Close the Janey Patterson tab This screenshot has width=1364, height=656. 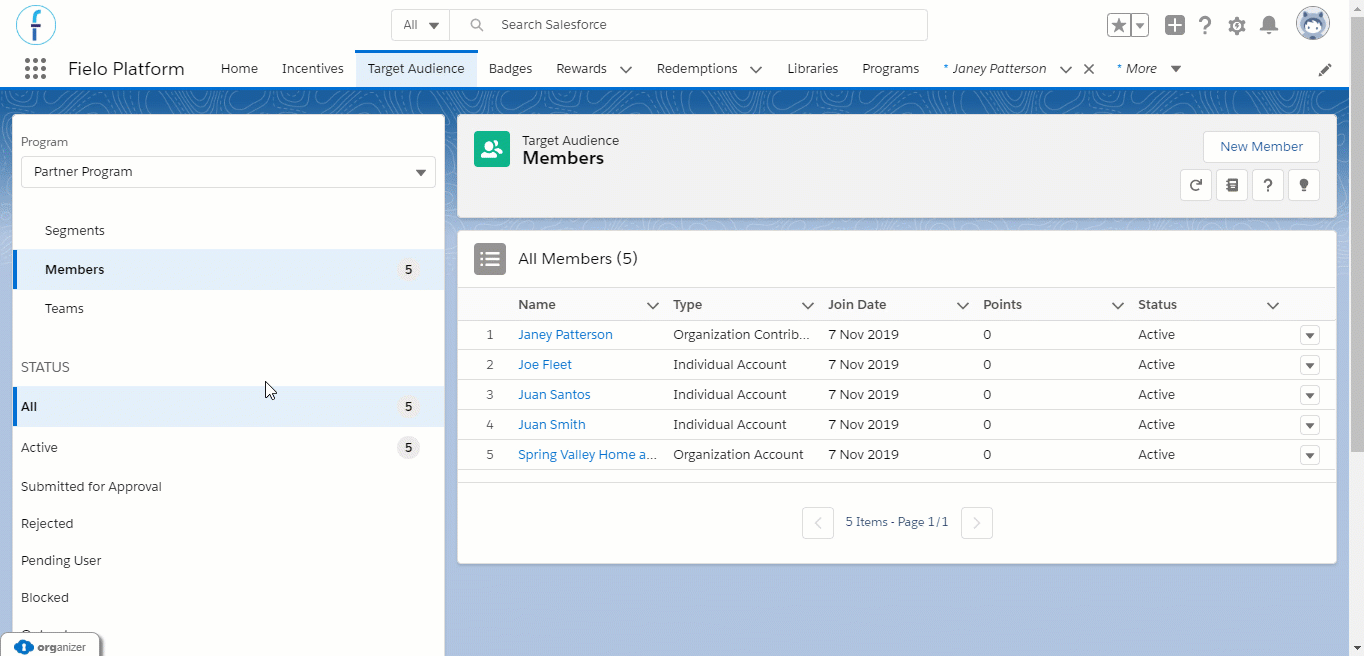(x=1089, y=69)
